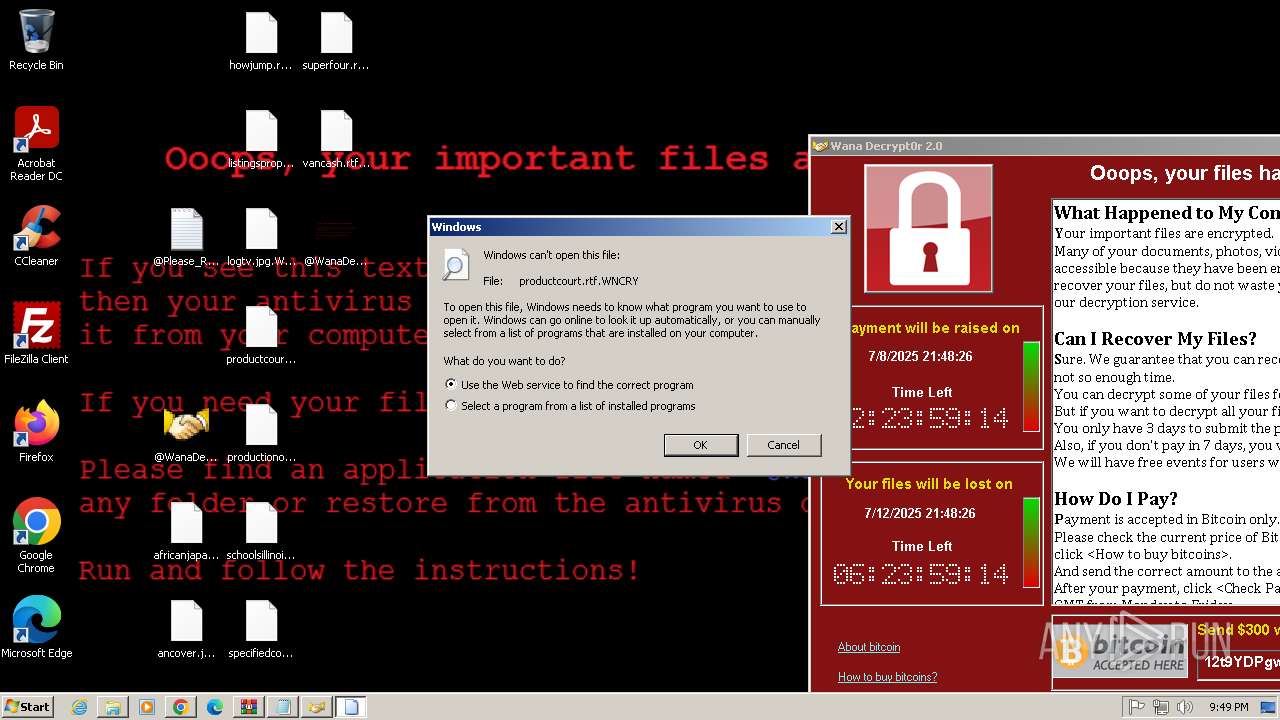The width and height of the screenshot is (1280, 720).
Task: Open the Start menu
Action: pos(28,707)
